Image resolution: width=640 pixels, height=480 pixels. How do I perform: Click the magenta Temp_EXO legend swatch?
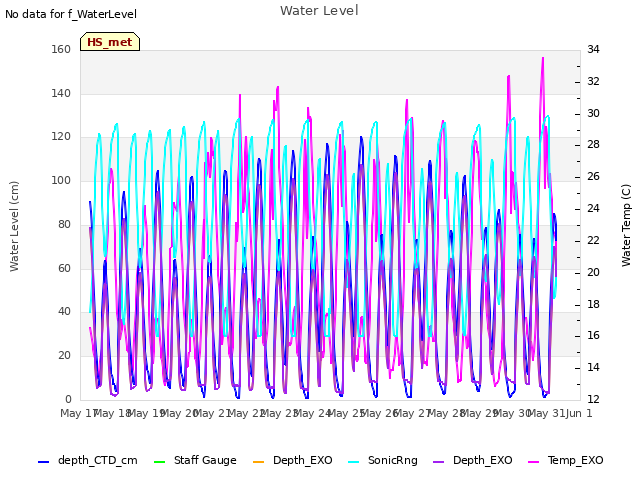pyautogui.click(x=533, y=462)
